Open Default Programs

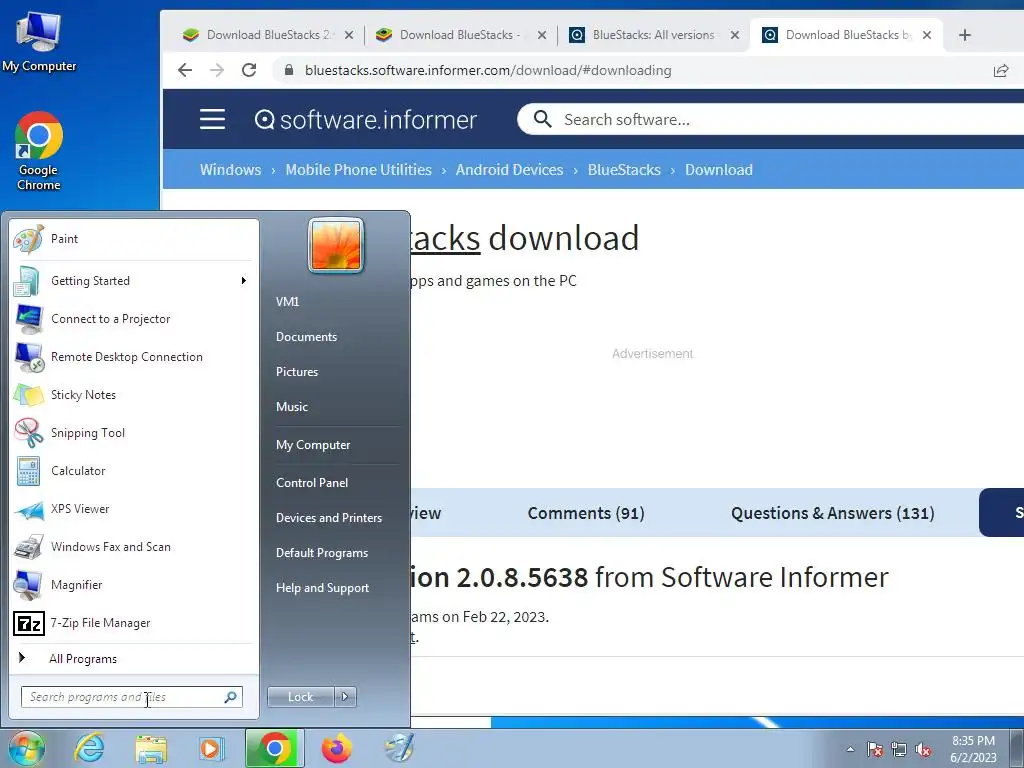pos(321,553)
